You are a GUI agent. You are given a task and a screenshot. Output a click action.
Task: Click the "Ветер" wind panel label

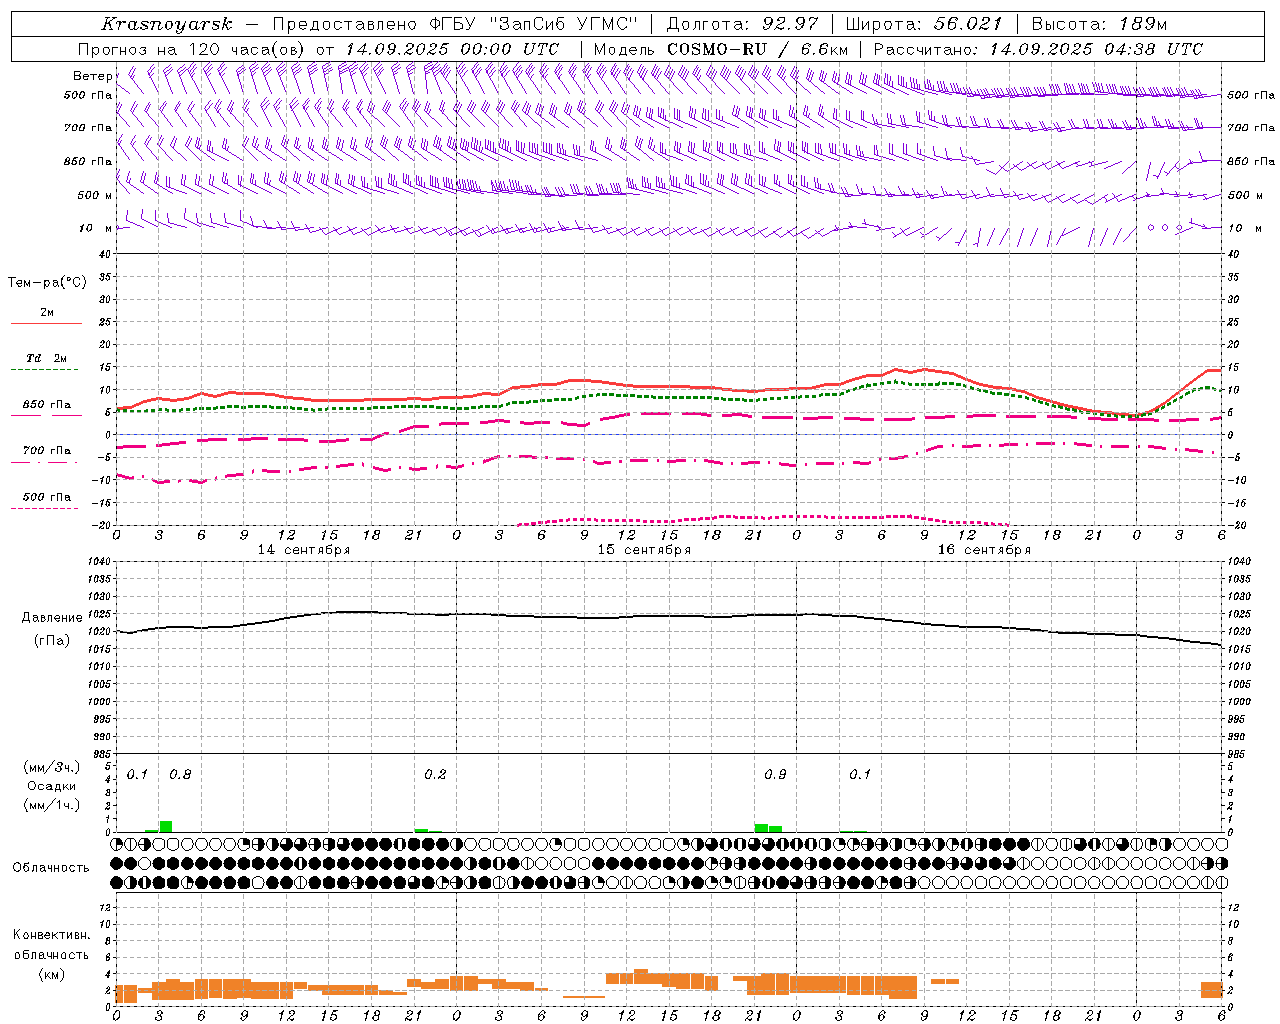pyautogui.click(x=93, y=76)
